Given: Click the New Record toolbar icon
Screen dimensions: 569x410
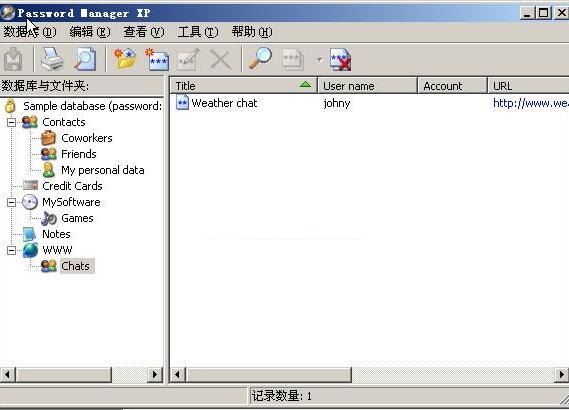Looking at the screenshot, I should point(157,59).
